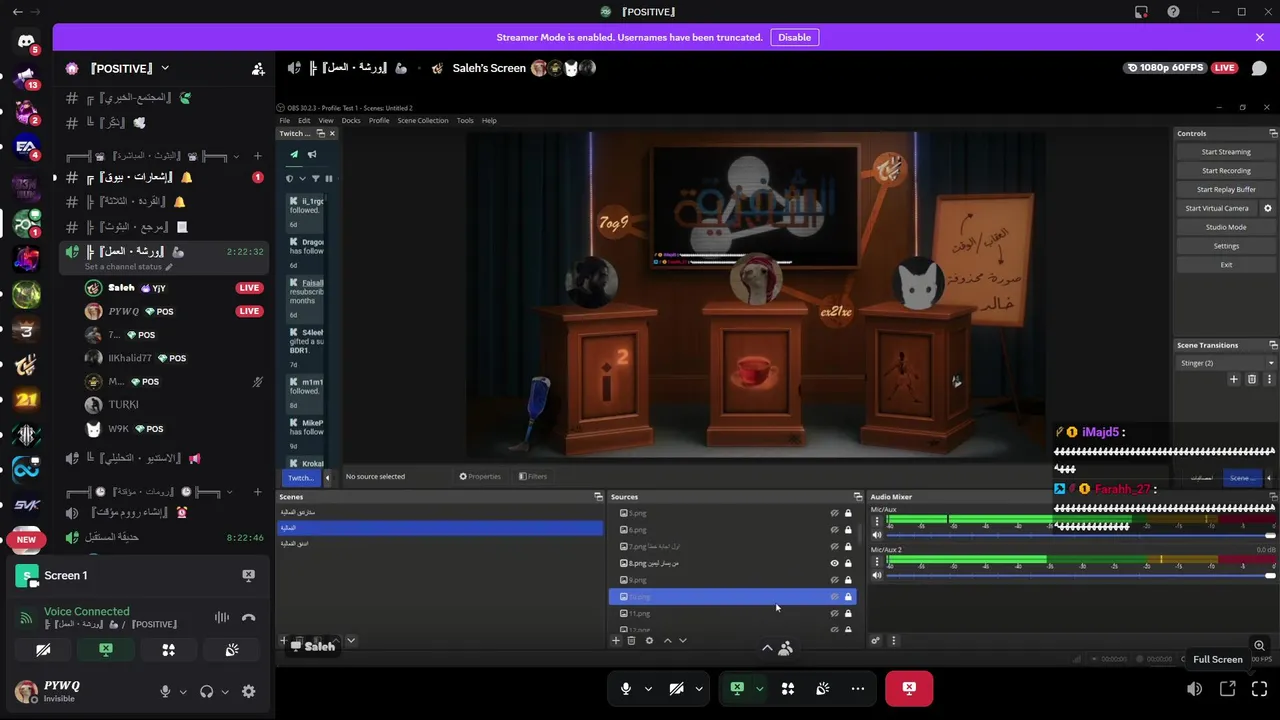Go back with the title bar back arrow
Image resolution: width=1280 pixels, height=720 pixels.
[17, 12]
